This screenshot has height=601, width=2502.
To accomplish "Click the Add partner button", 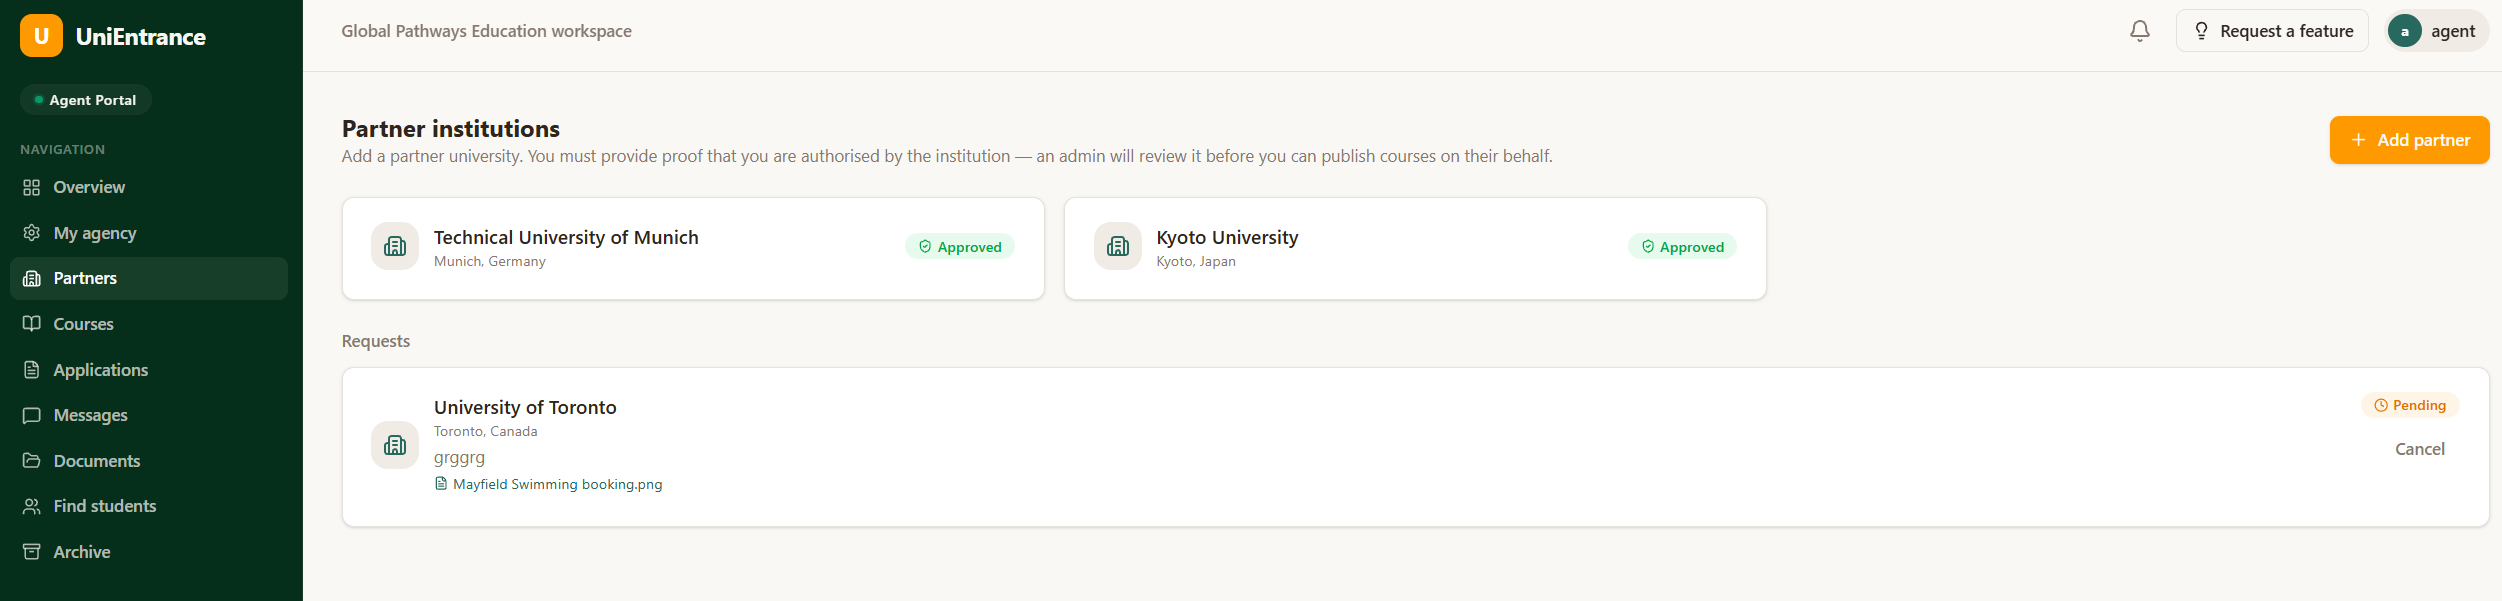I will click(2409, 140).
